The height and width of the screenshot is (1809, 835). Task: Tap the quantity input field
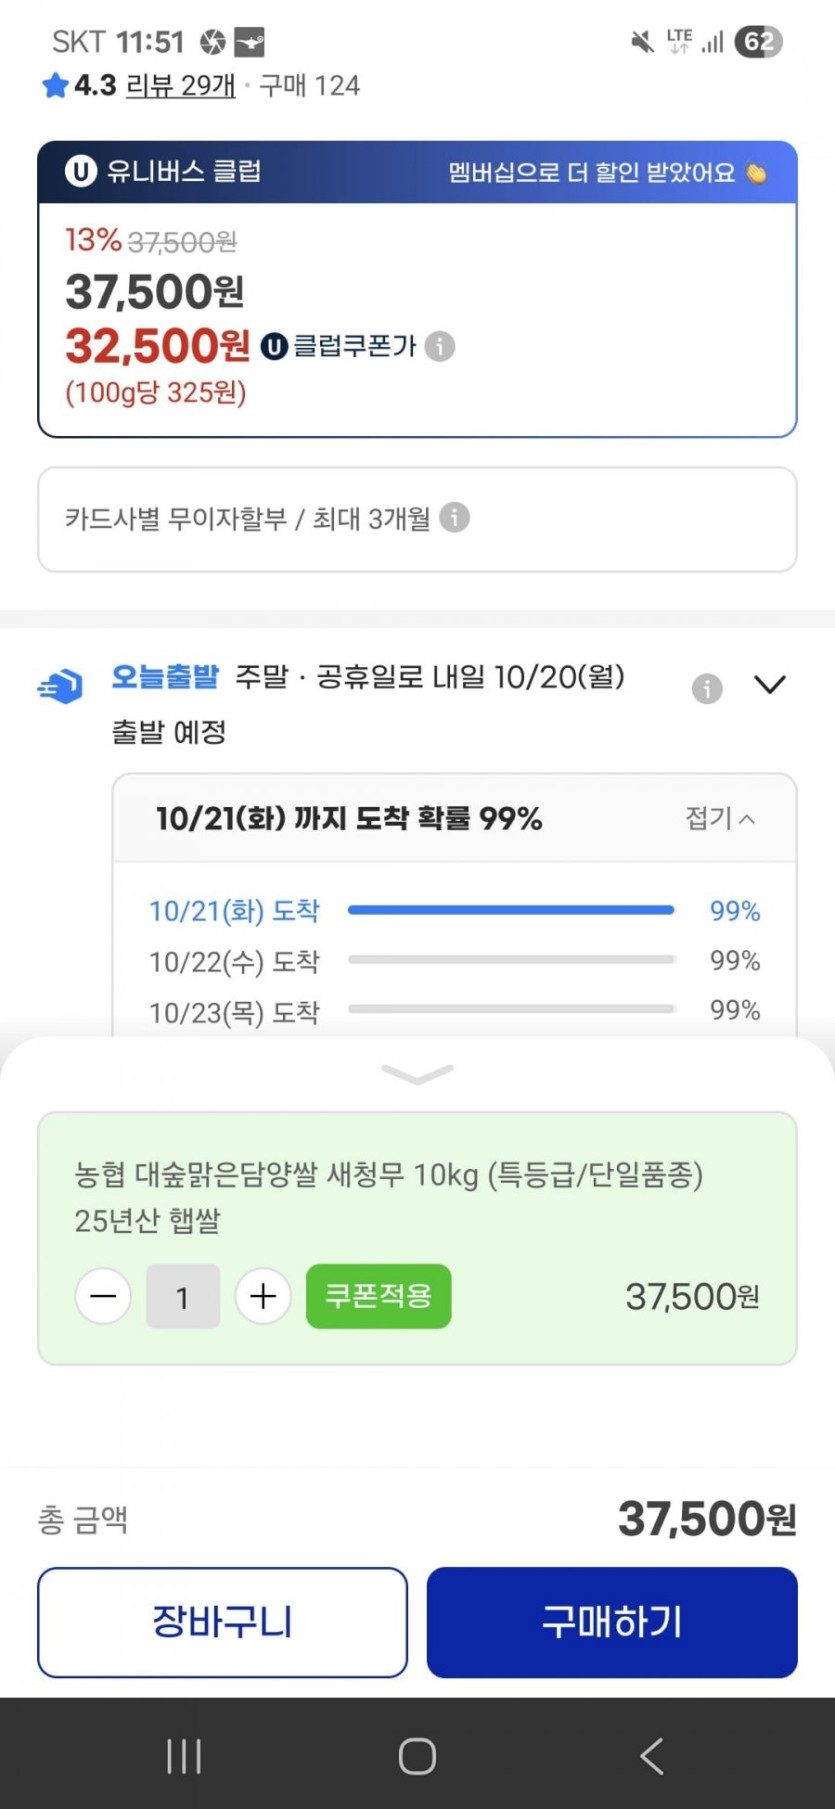[183, 1297]
